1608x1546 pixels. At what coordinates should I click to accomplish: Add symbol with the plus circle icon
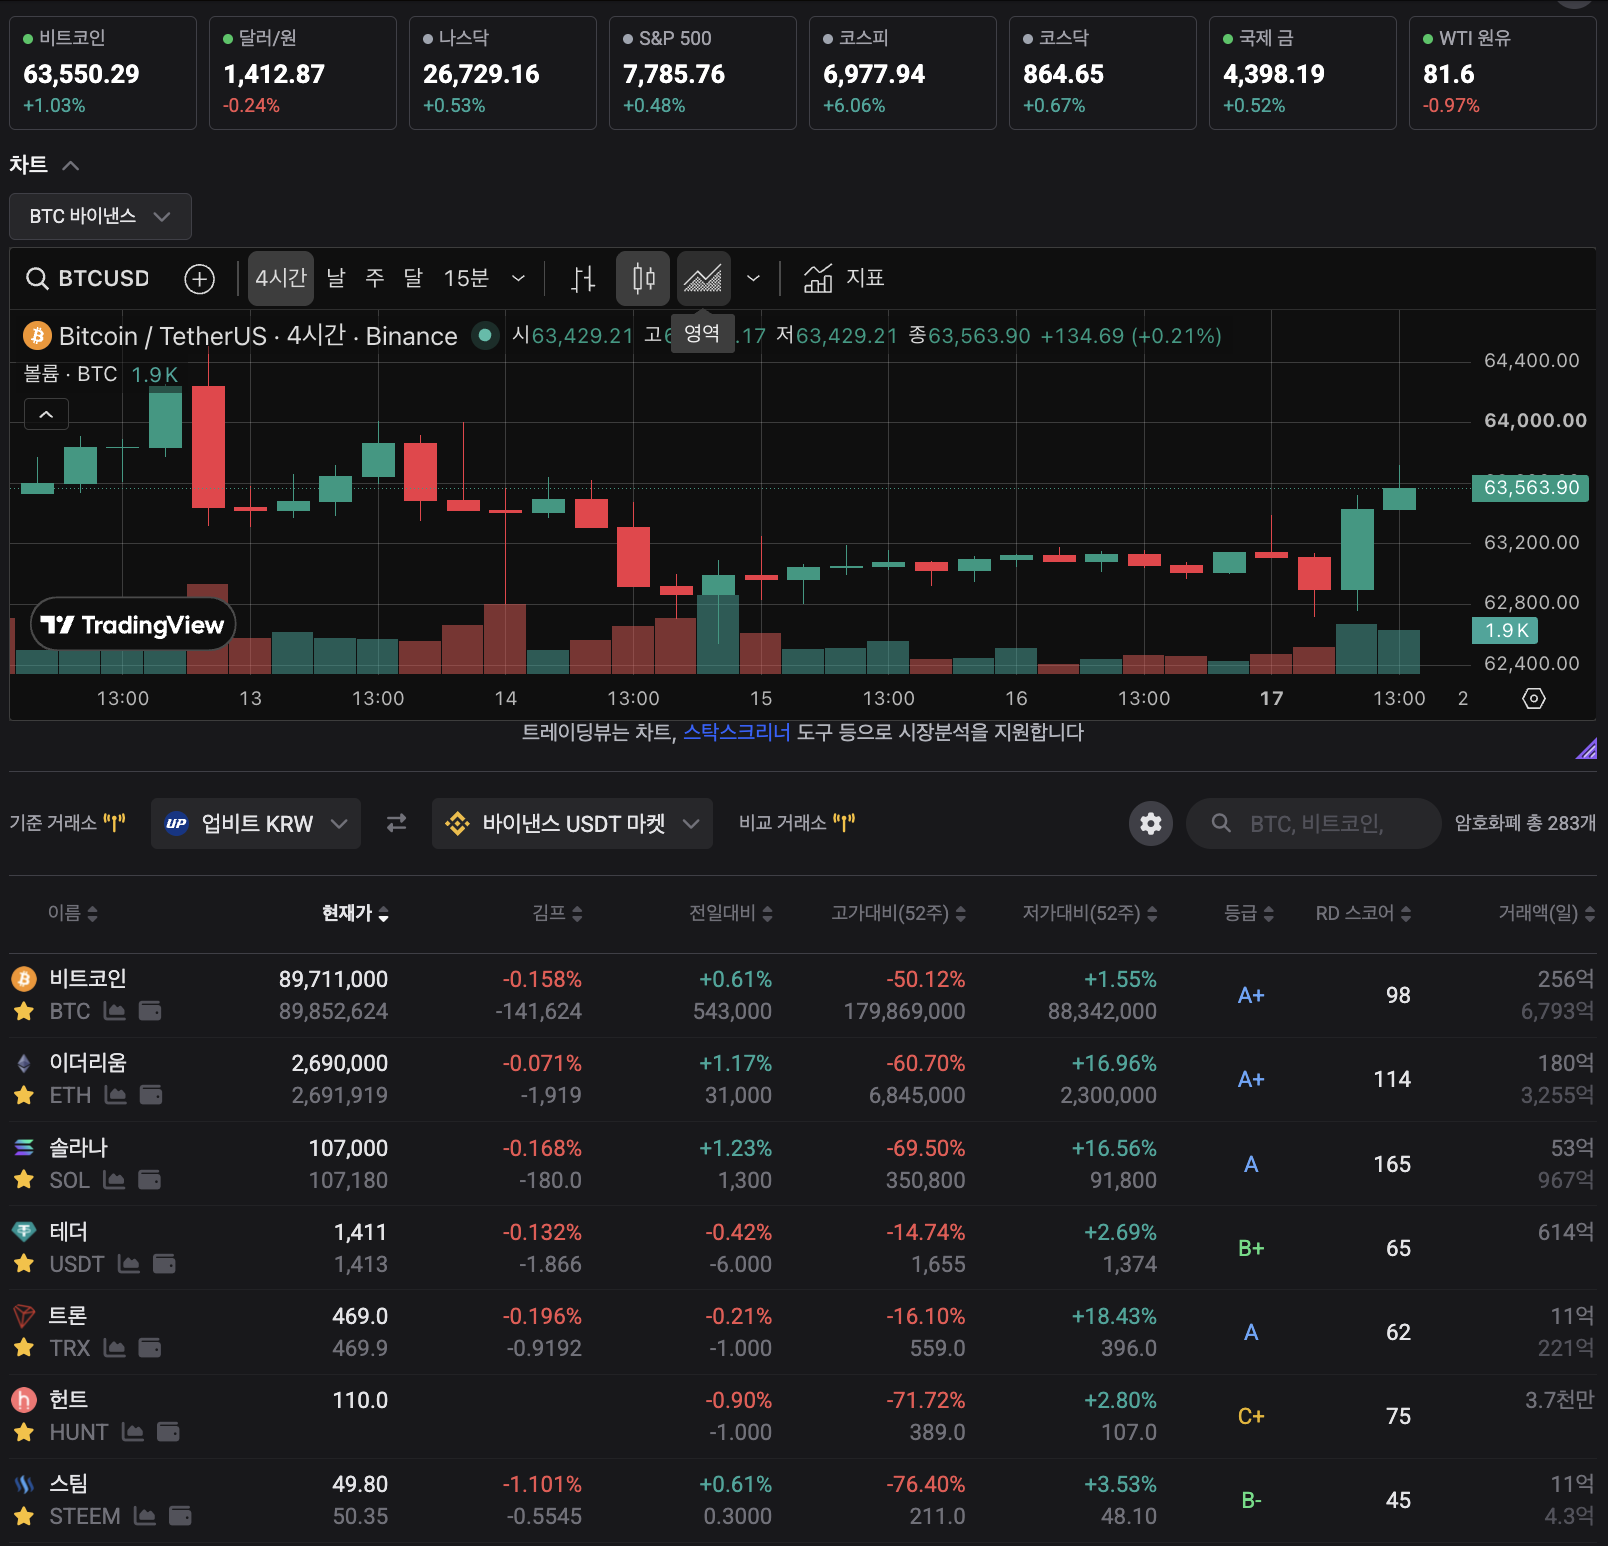click(x=200, y=279)
